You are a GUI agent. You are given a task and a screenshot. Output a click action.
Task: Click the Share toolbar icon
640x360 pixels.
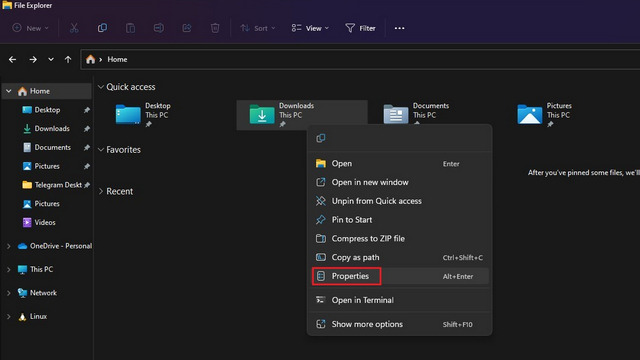click(x=187, y=28)
